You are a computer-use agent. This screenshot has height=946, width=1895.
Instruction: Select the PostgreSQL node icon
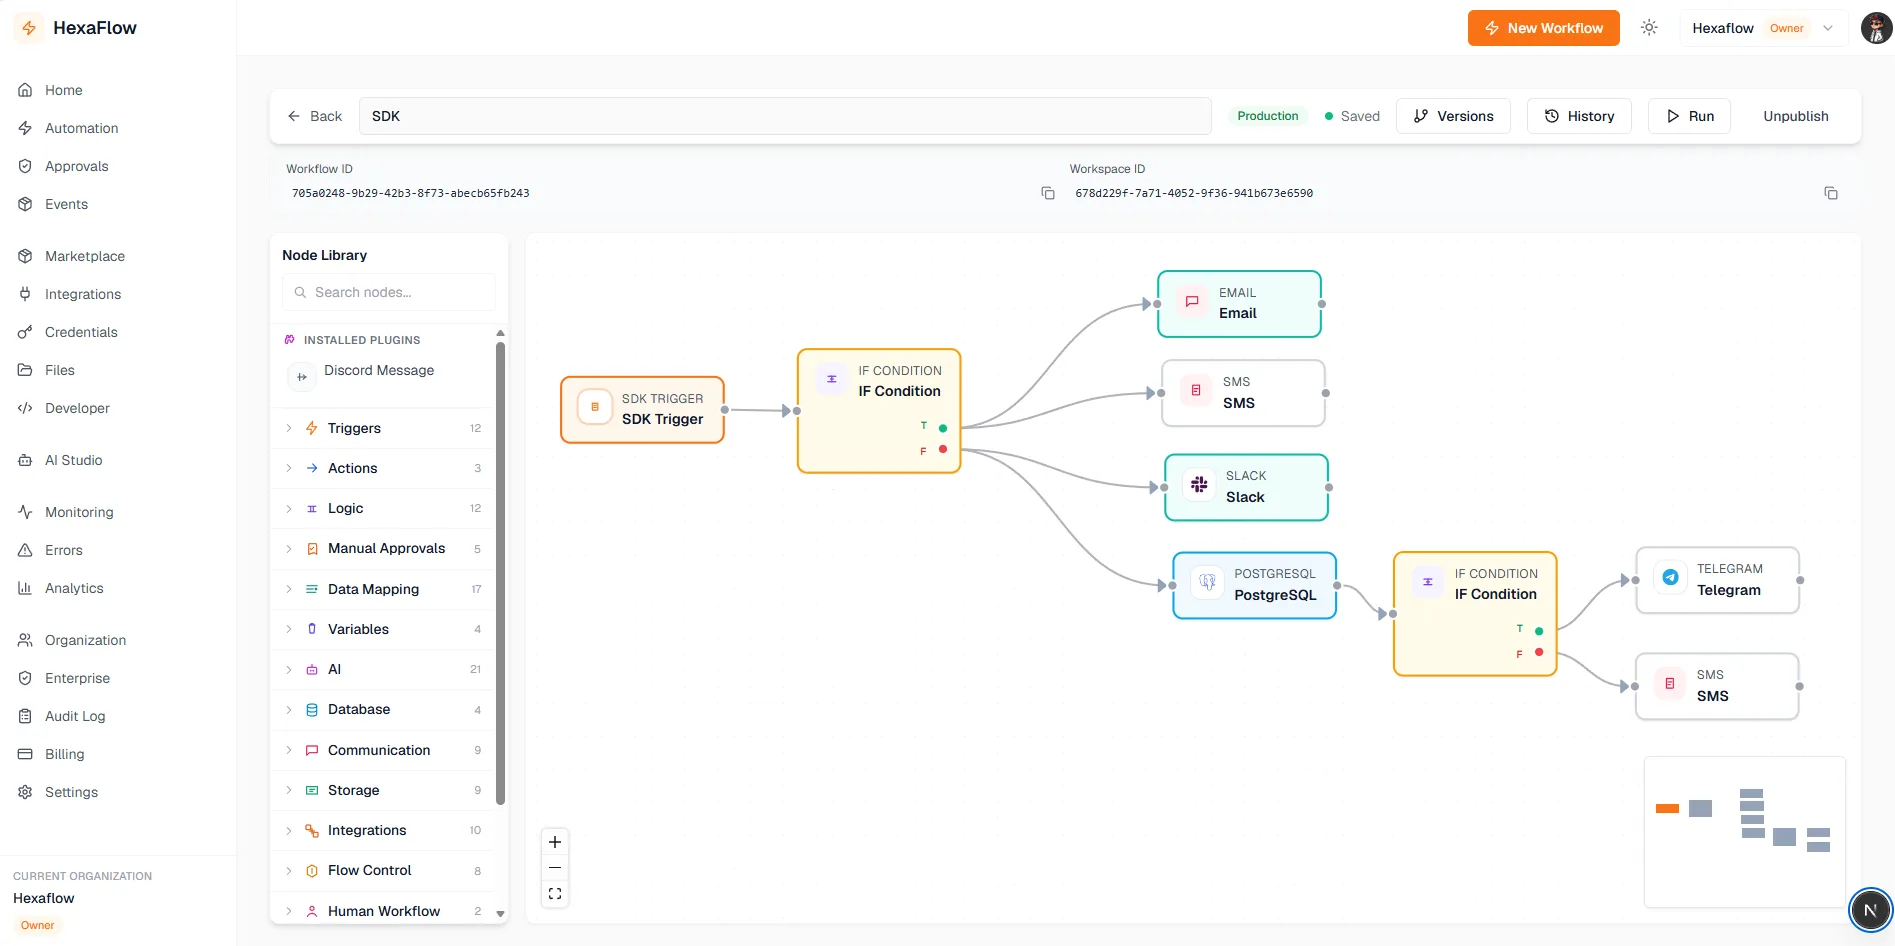1207,583
